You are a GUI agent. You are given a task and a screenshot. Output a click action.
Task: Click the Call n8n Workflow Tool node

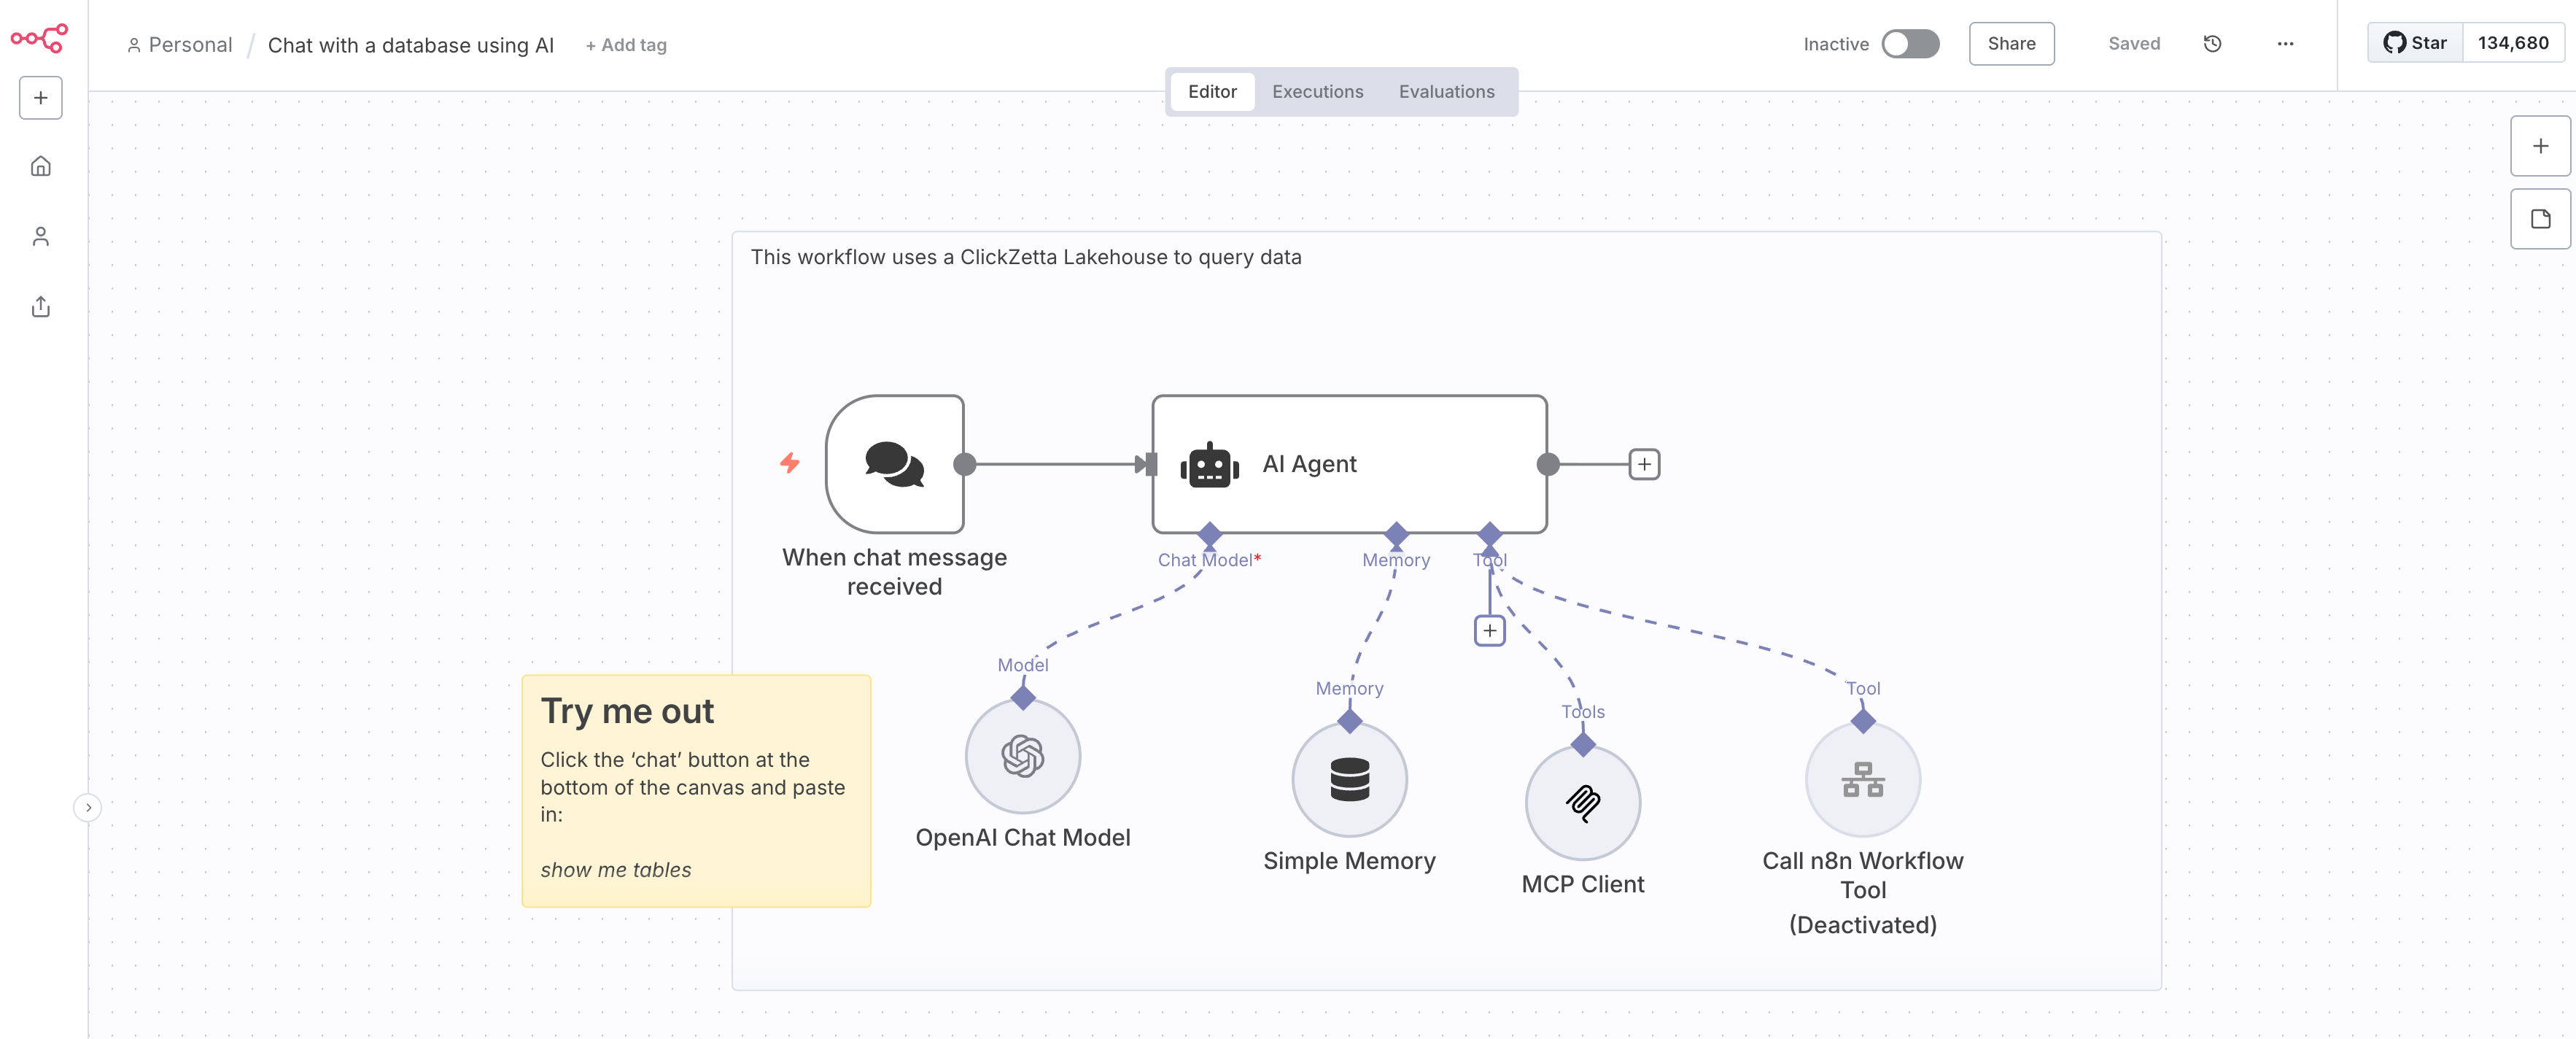click(x=1862, y=779)
